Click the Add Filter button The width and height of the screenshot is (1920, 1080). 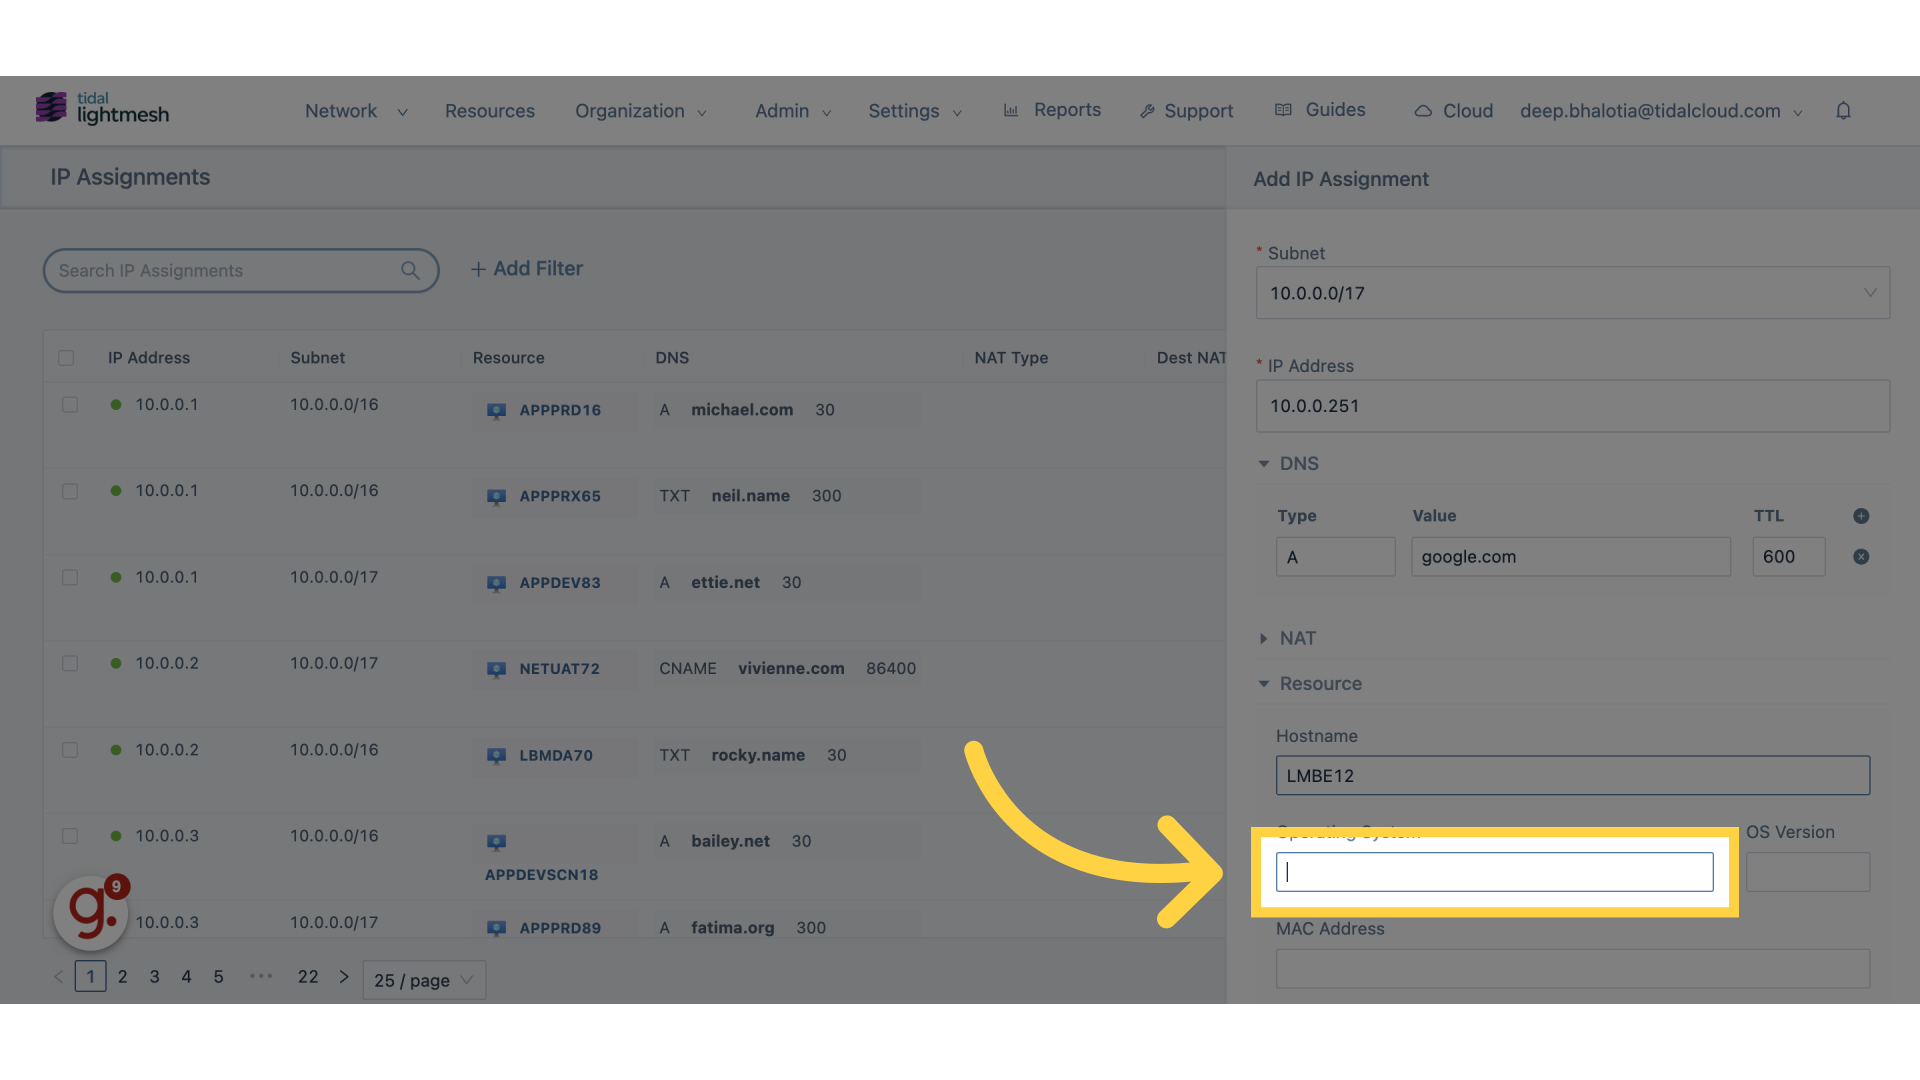pos(527,269)
